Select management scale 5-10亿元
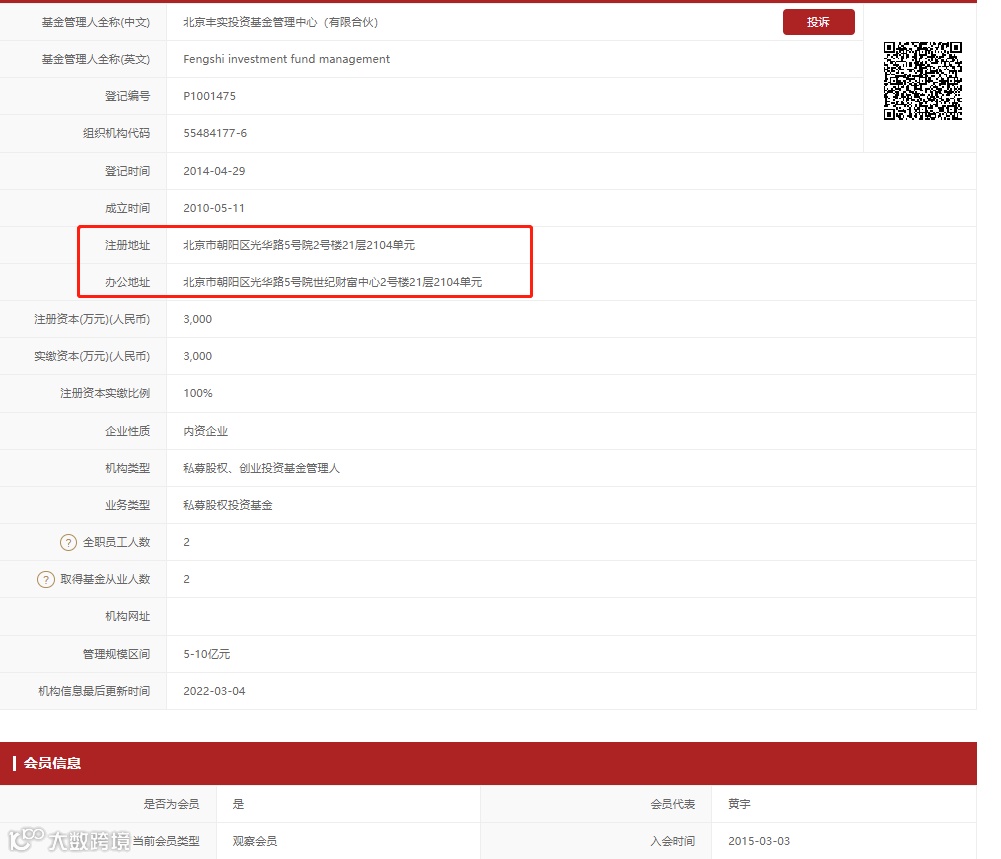The width and height of the screenshot is (1001, 859). tap(206, 654)
